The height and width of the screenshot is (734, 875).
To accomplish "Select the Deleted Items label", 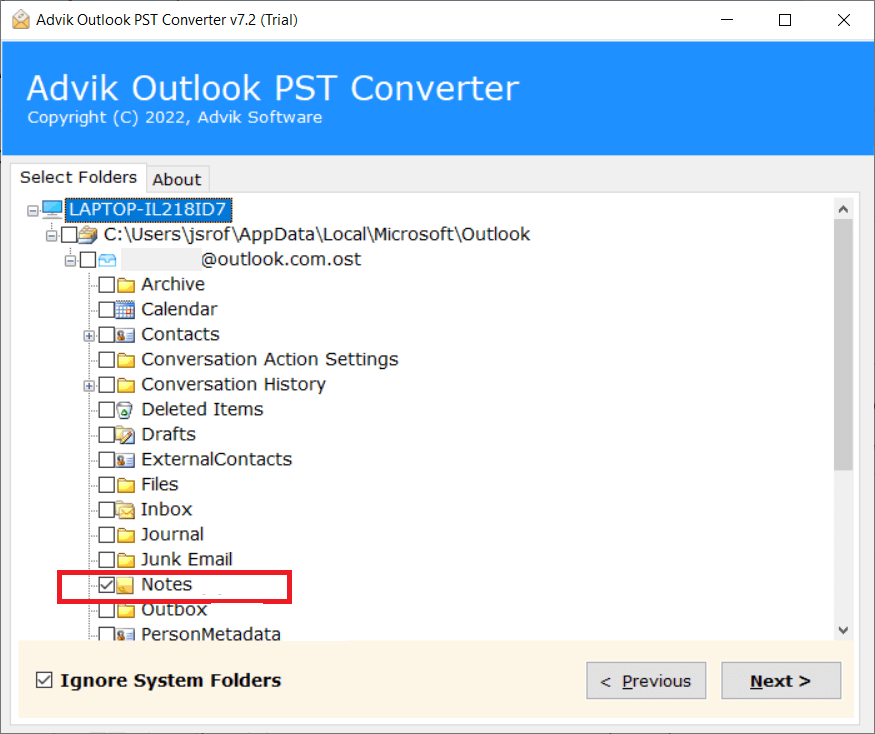I will point(202,410).
